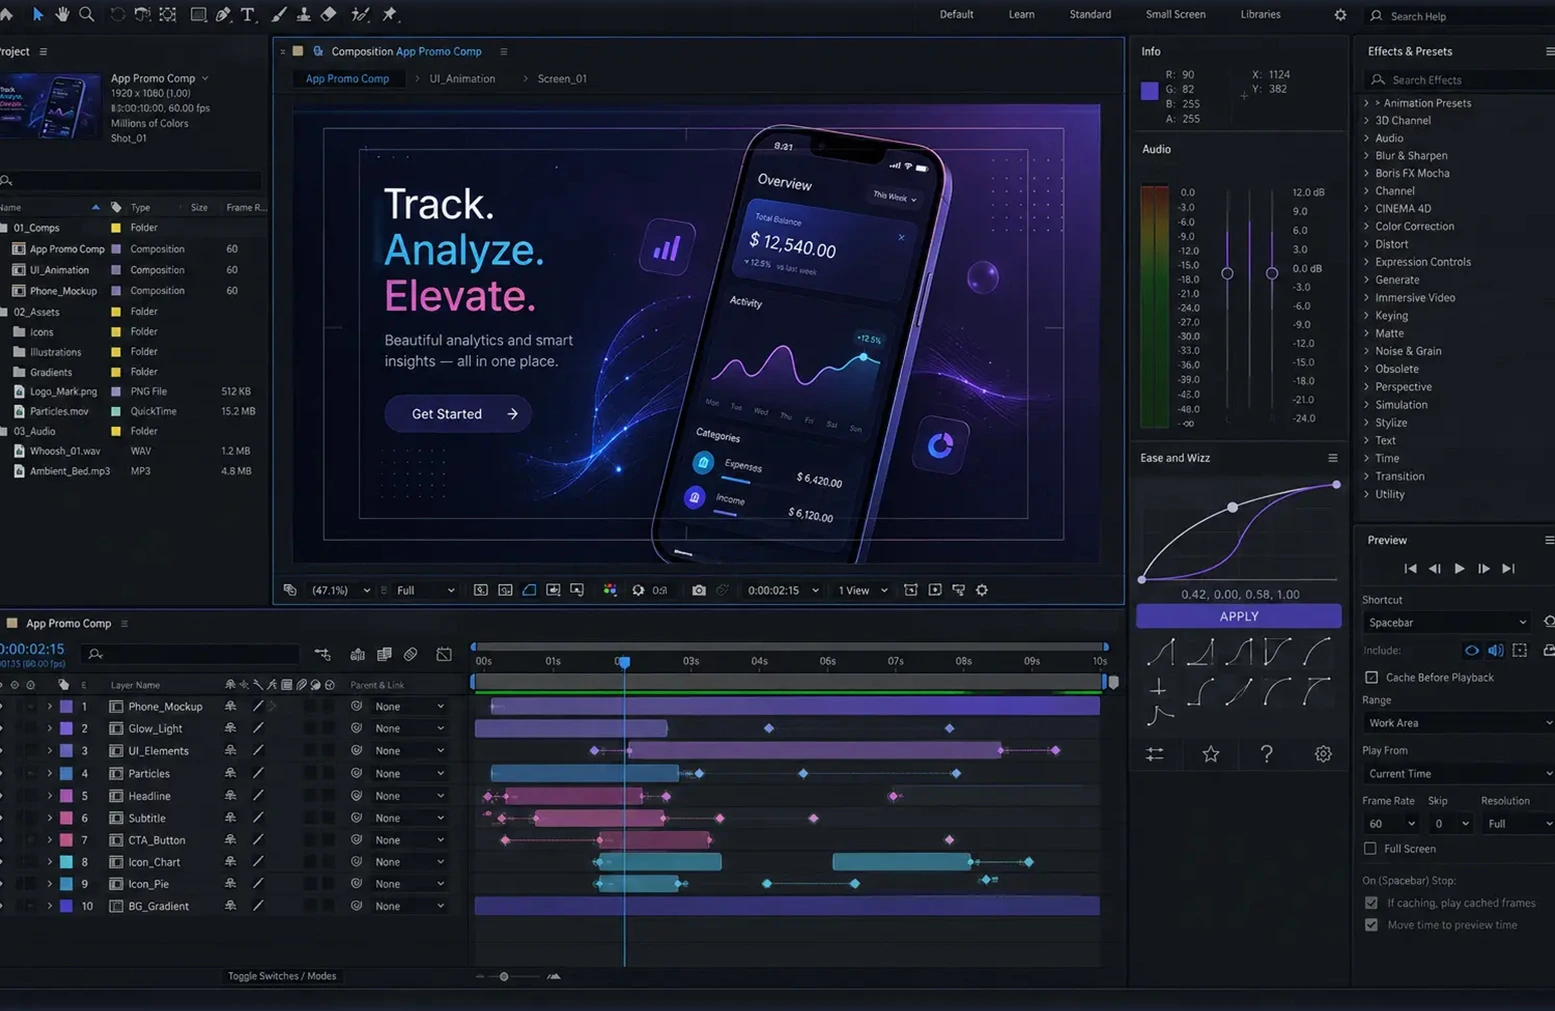The height and width of the screenshot is (1011, 1555).
Task: Open the timeline App Promo Comp panel menu
Action: click(x=124, y=623)
